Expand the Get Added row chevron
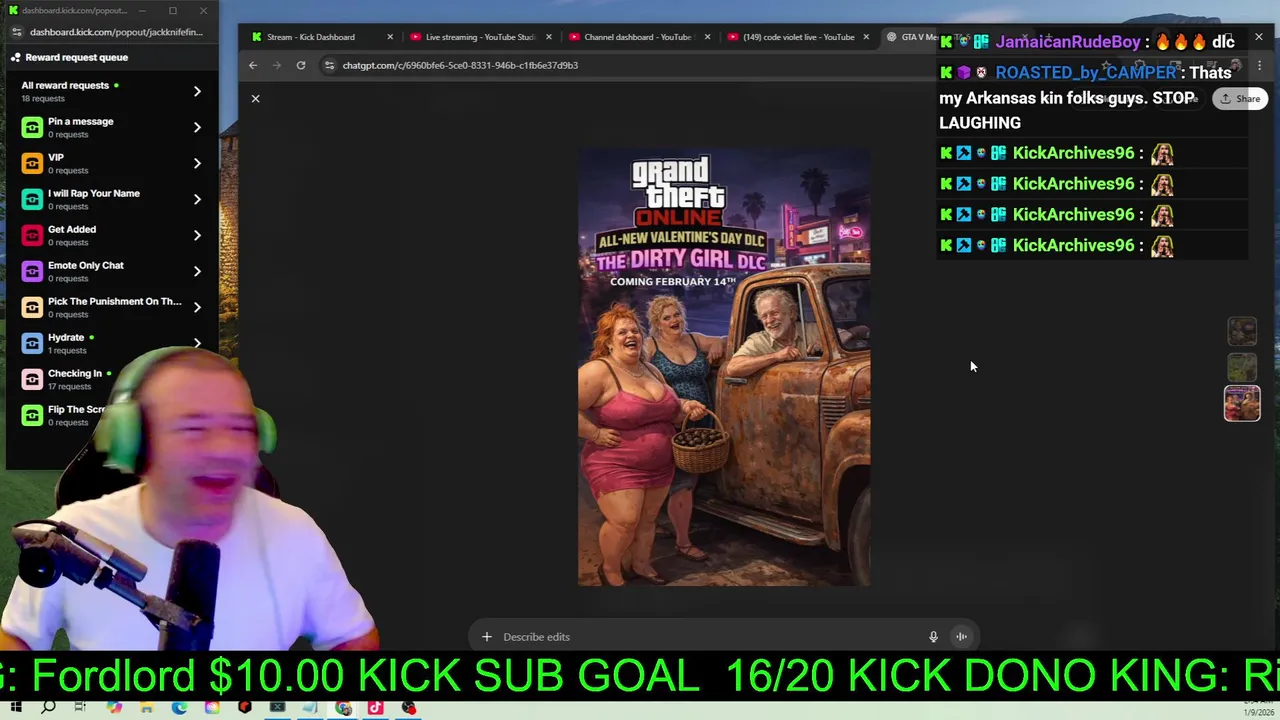 [x=197, y=235]
